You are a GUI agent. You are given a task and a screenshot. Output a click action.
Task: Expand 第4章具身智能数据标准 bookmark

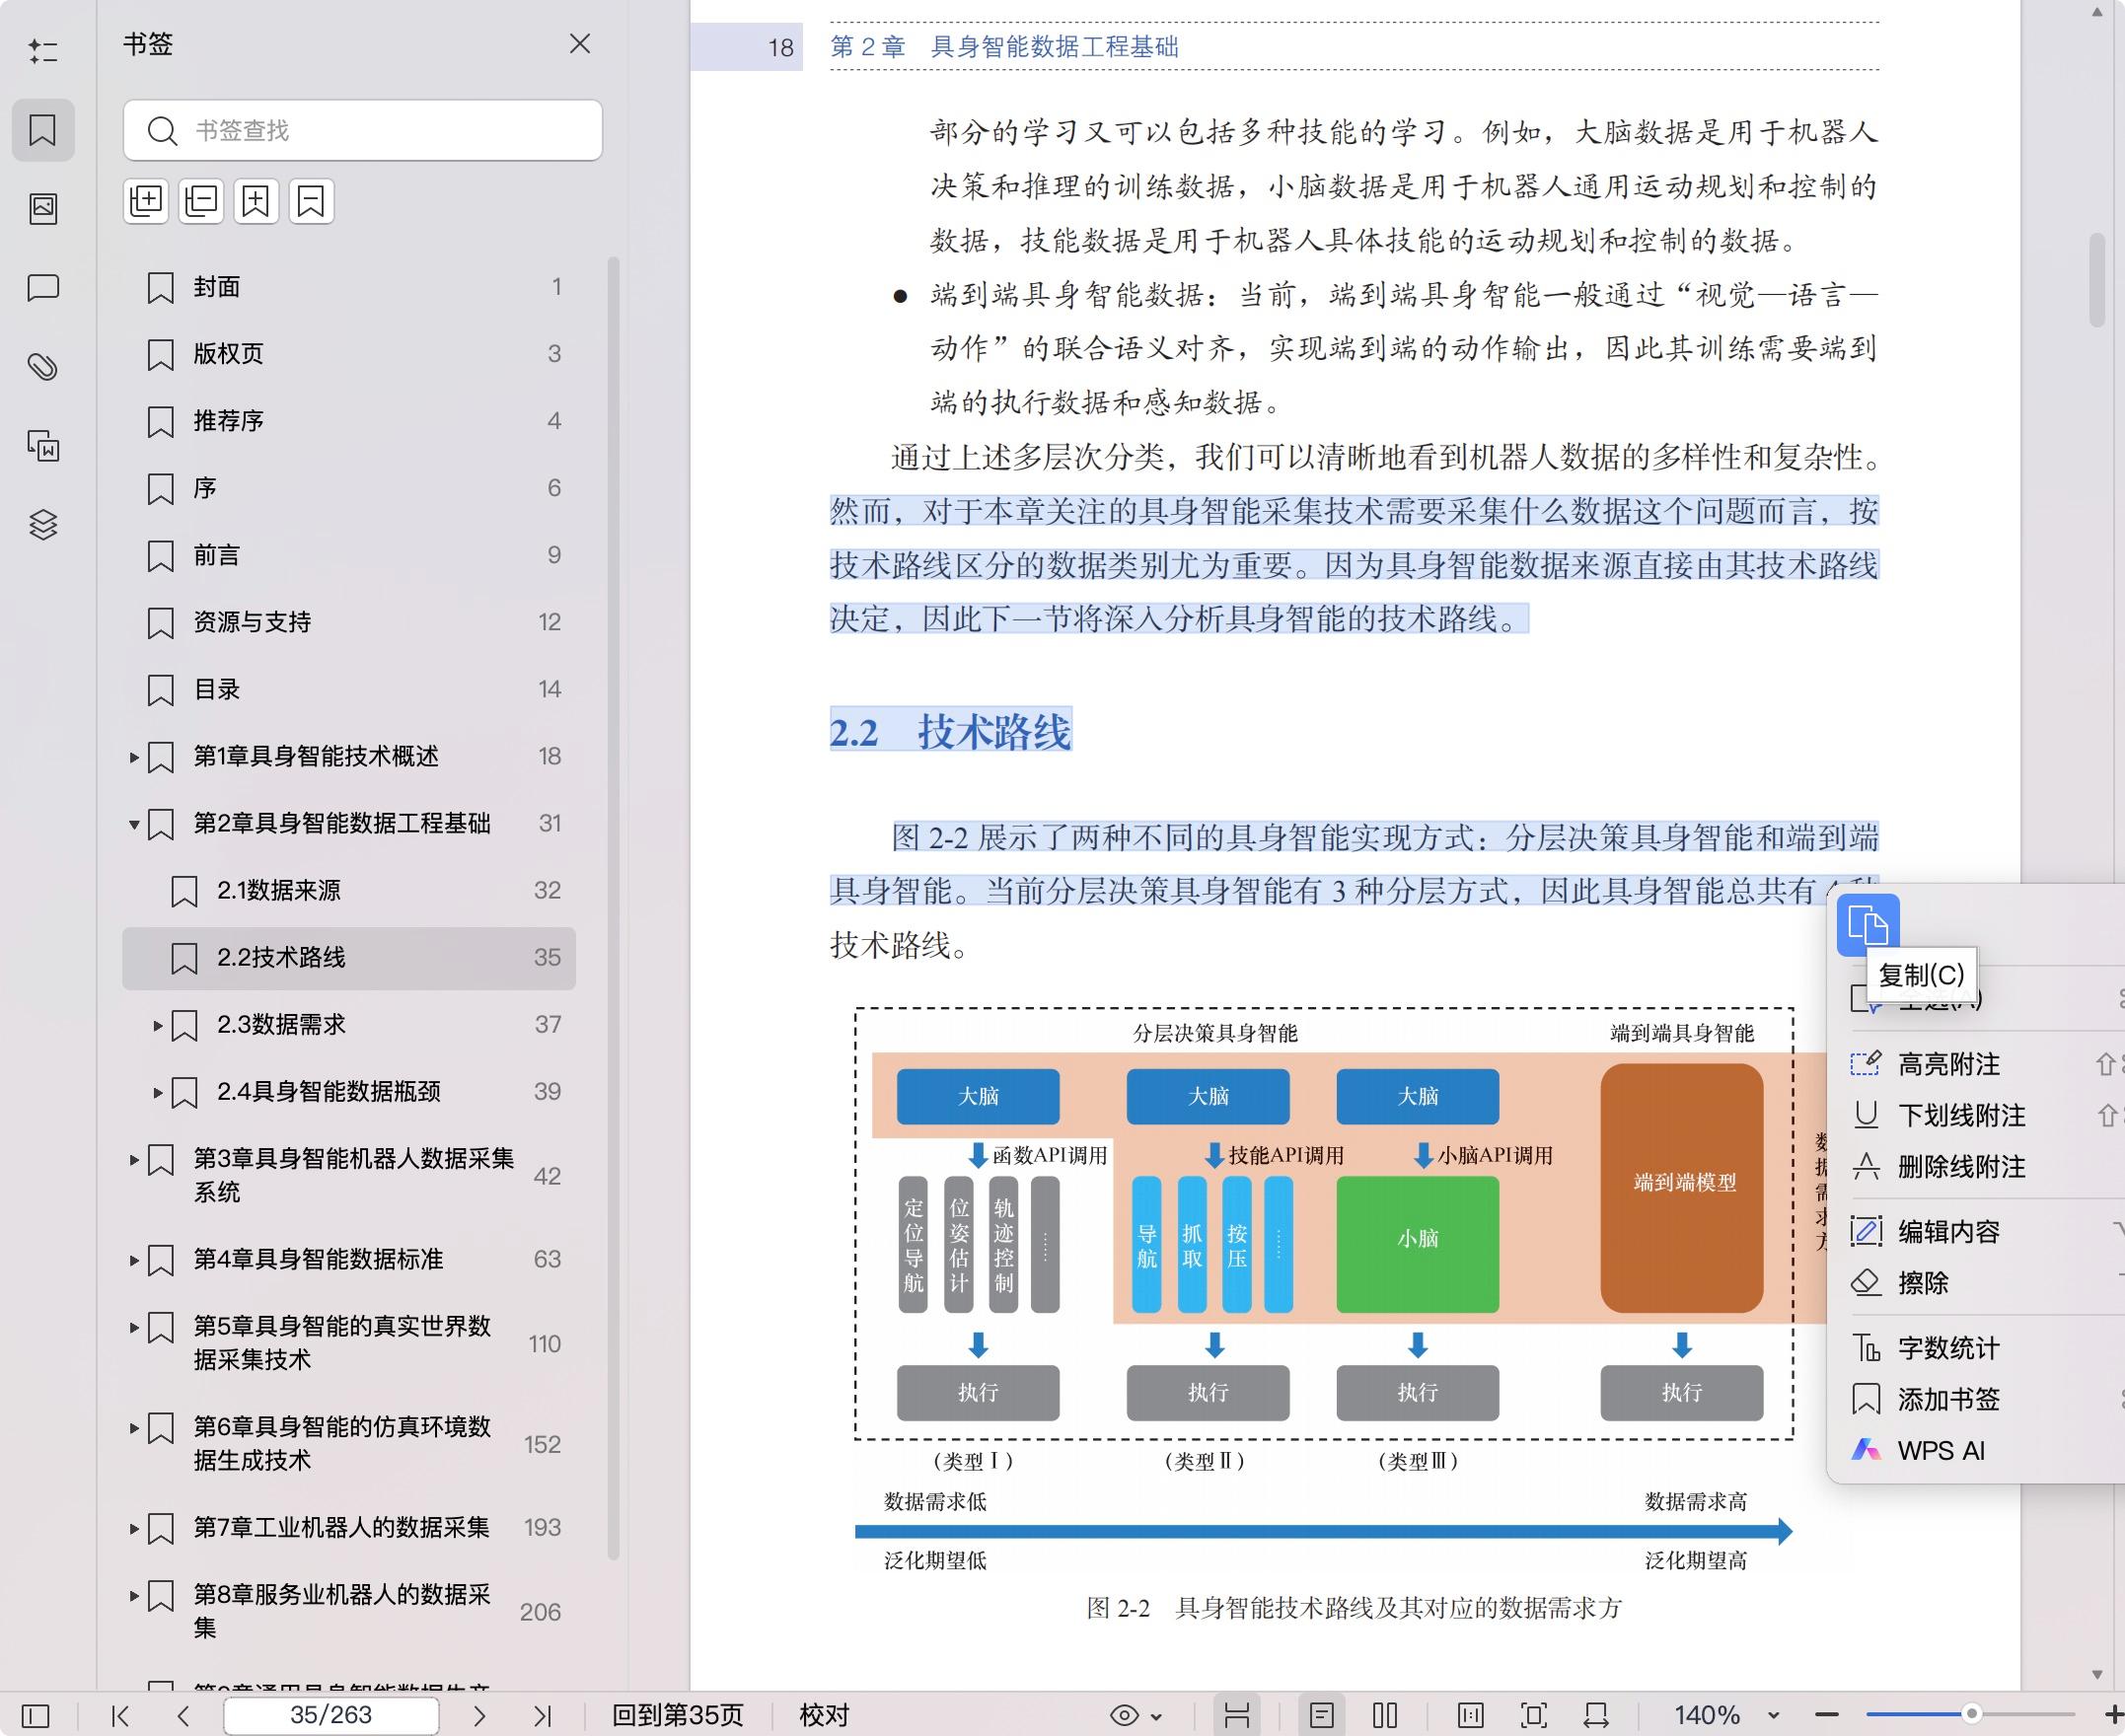pos(133,1260)
